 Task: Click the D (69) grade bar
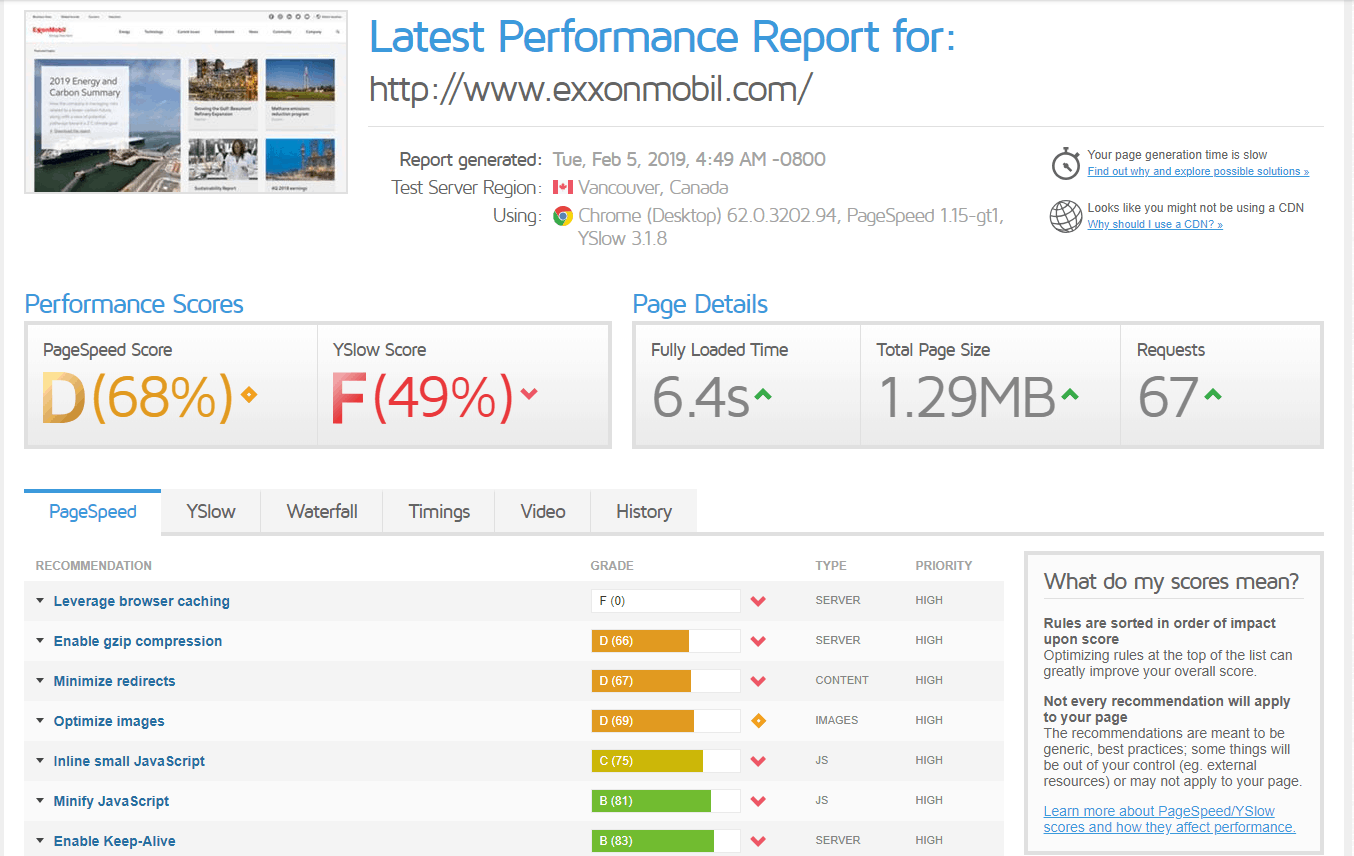pyautogui.click(x=666, y=721)
